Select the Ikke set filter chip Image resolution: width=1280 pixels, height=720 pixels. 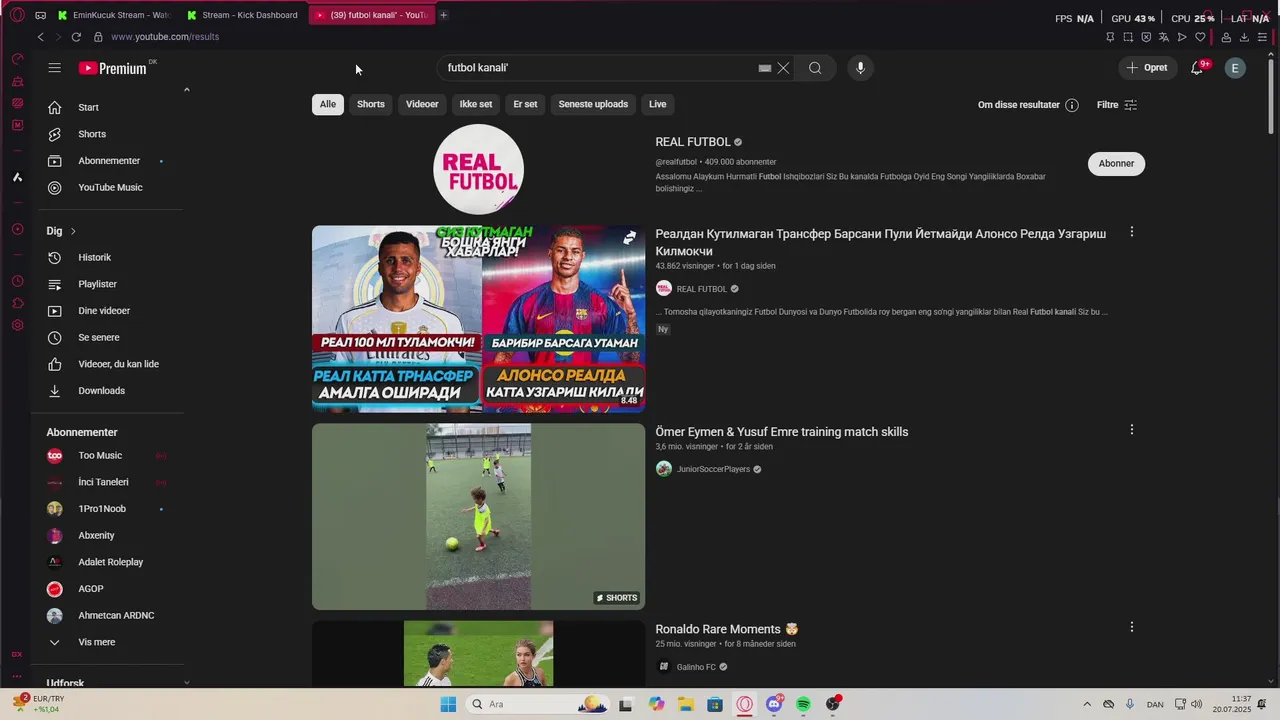(x=476, y=104)
